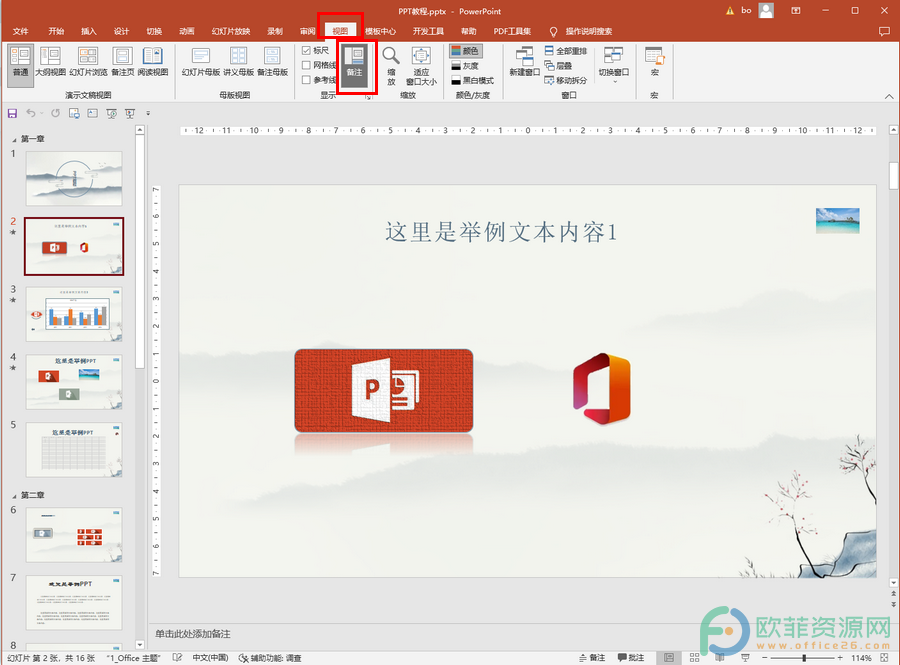
Task: Collapse the ribbon with the chevron
Action: [889, 96]
